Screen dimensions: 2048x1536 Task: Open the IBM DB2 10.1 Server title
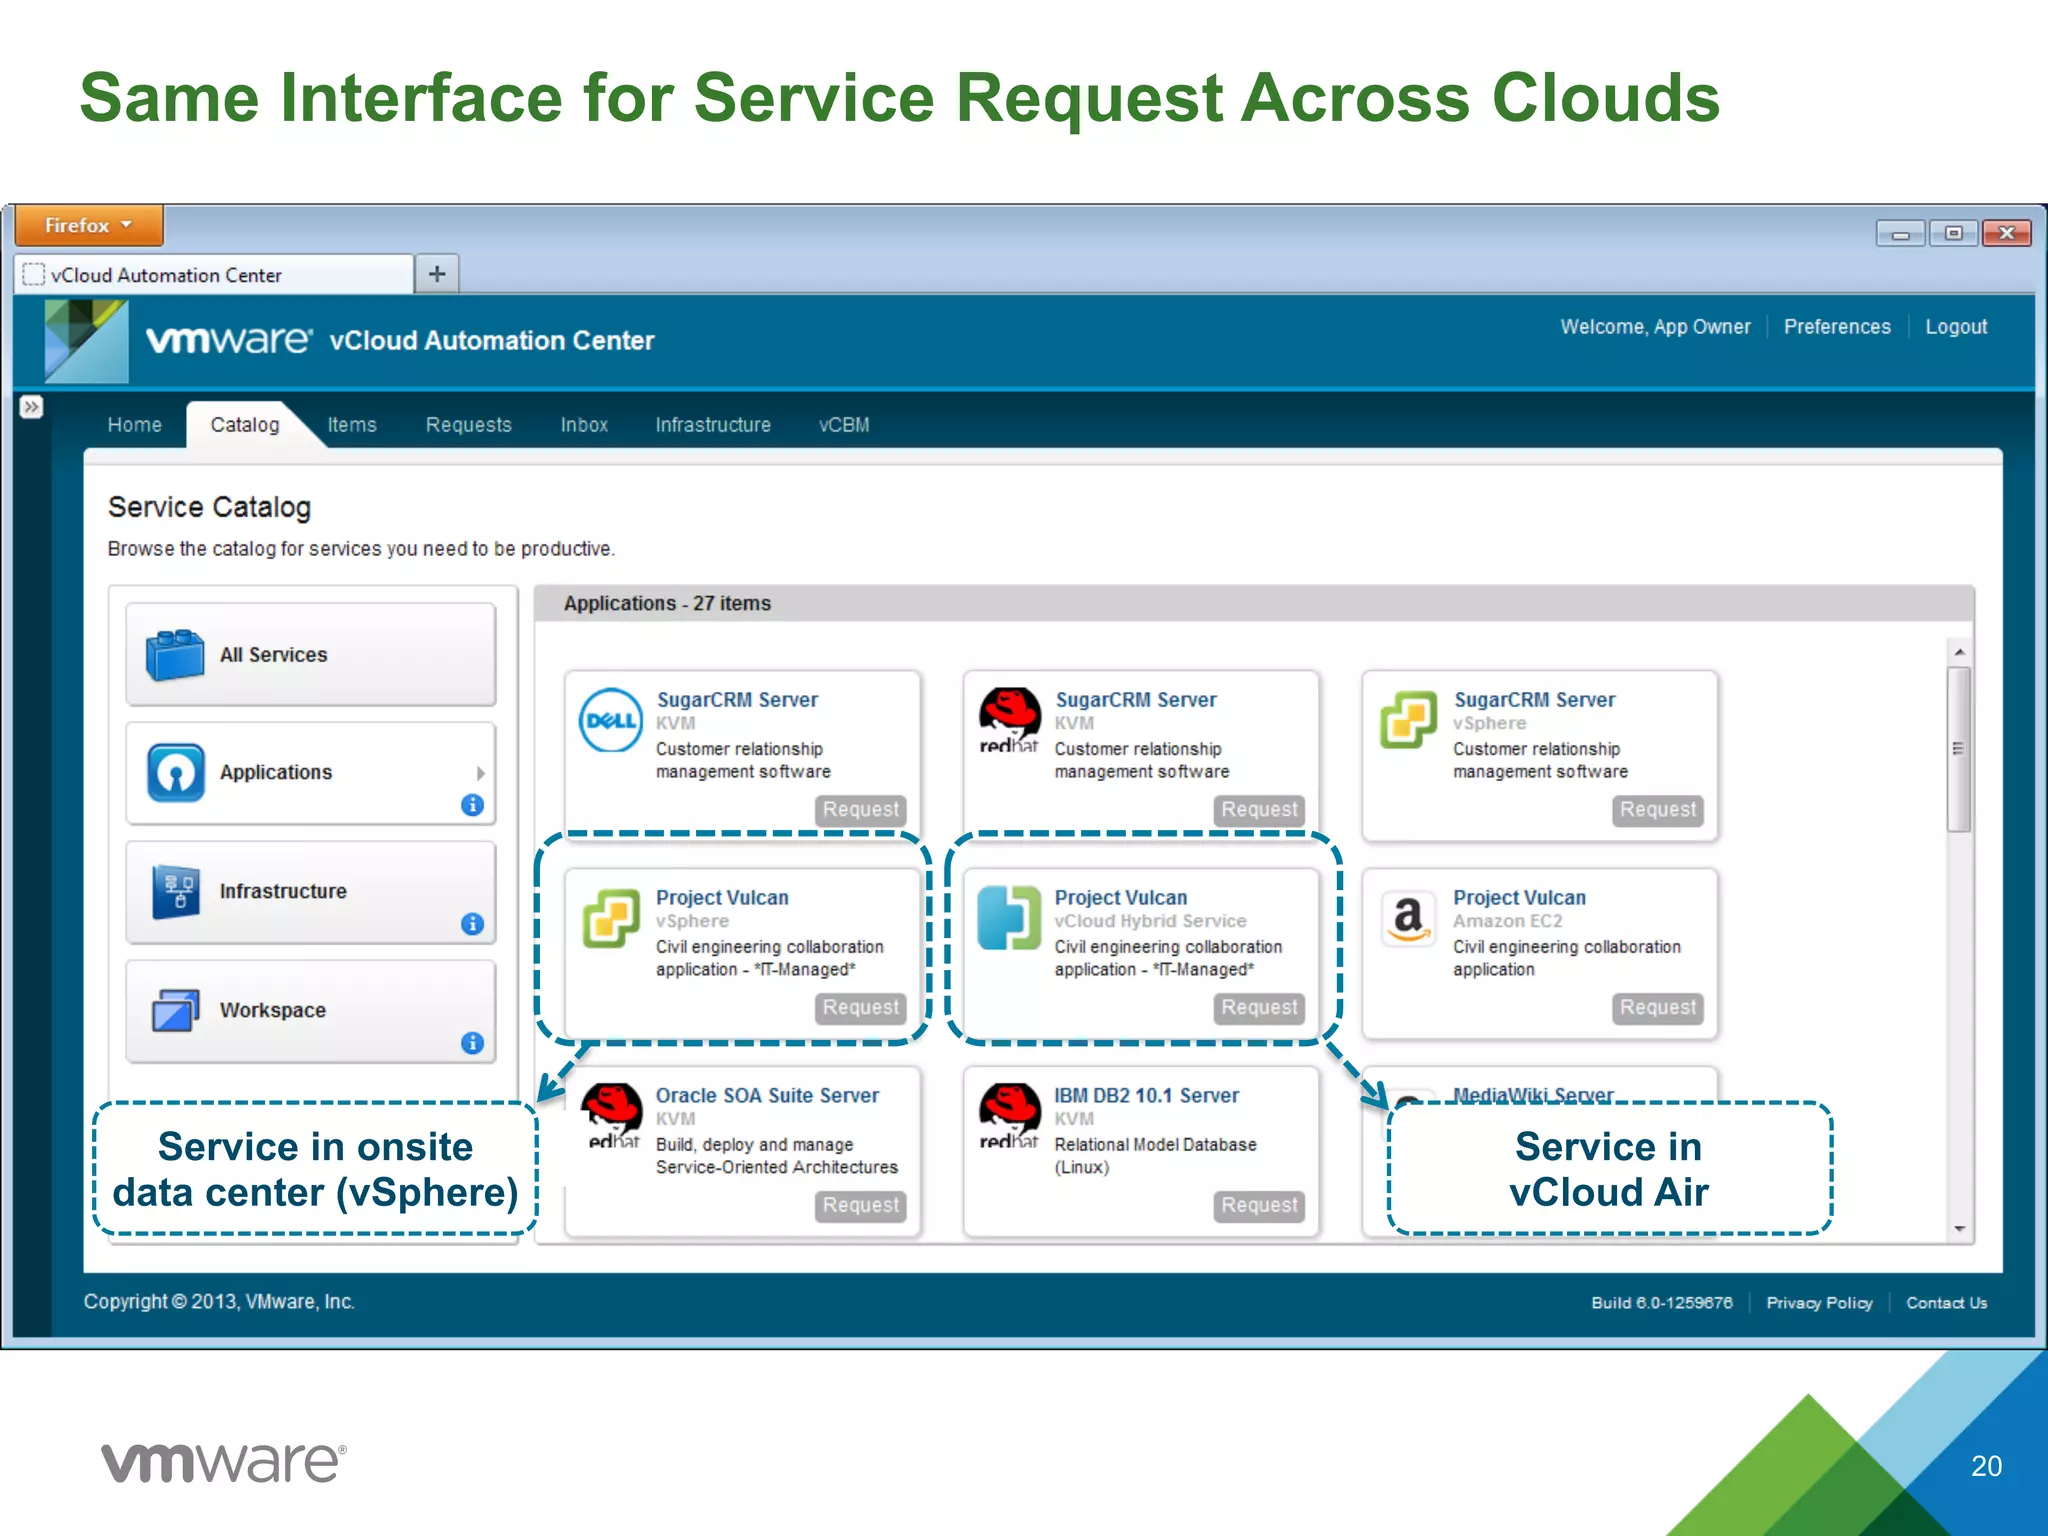click(1146, 1095)
